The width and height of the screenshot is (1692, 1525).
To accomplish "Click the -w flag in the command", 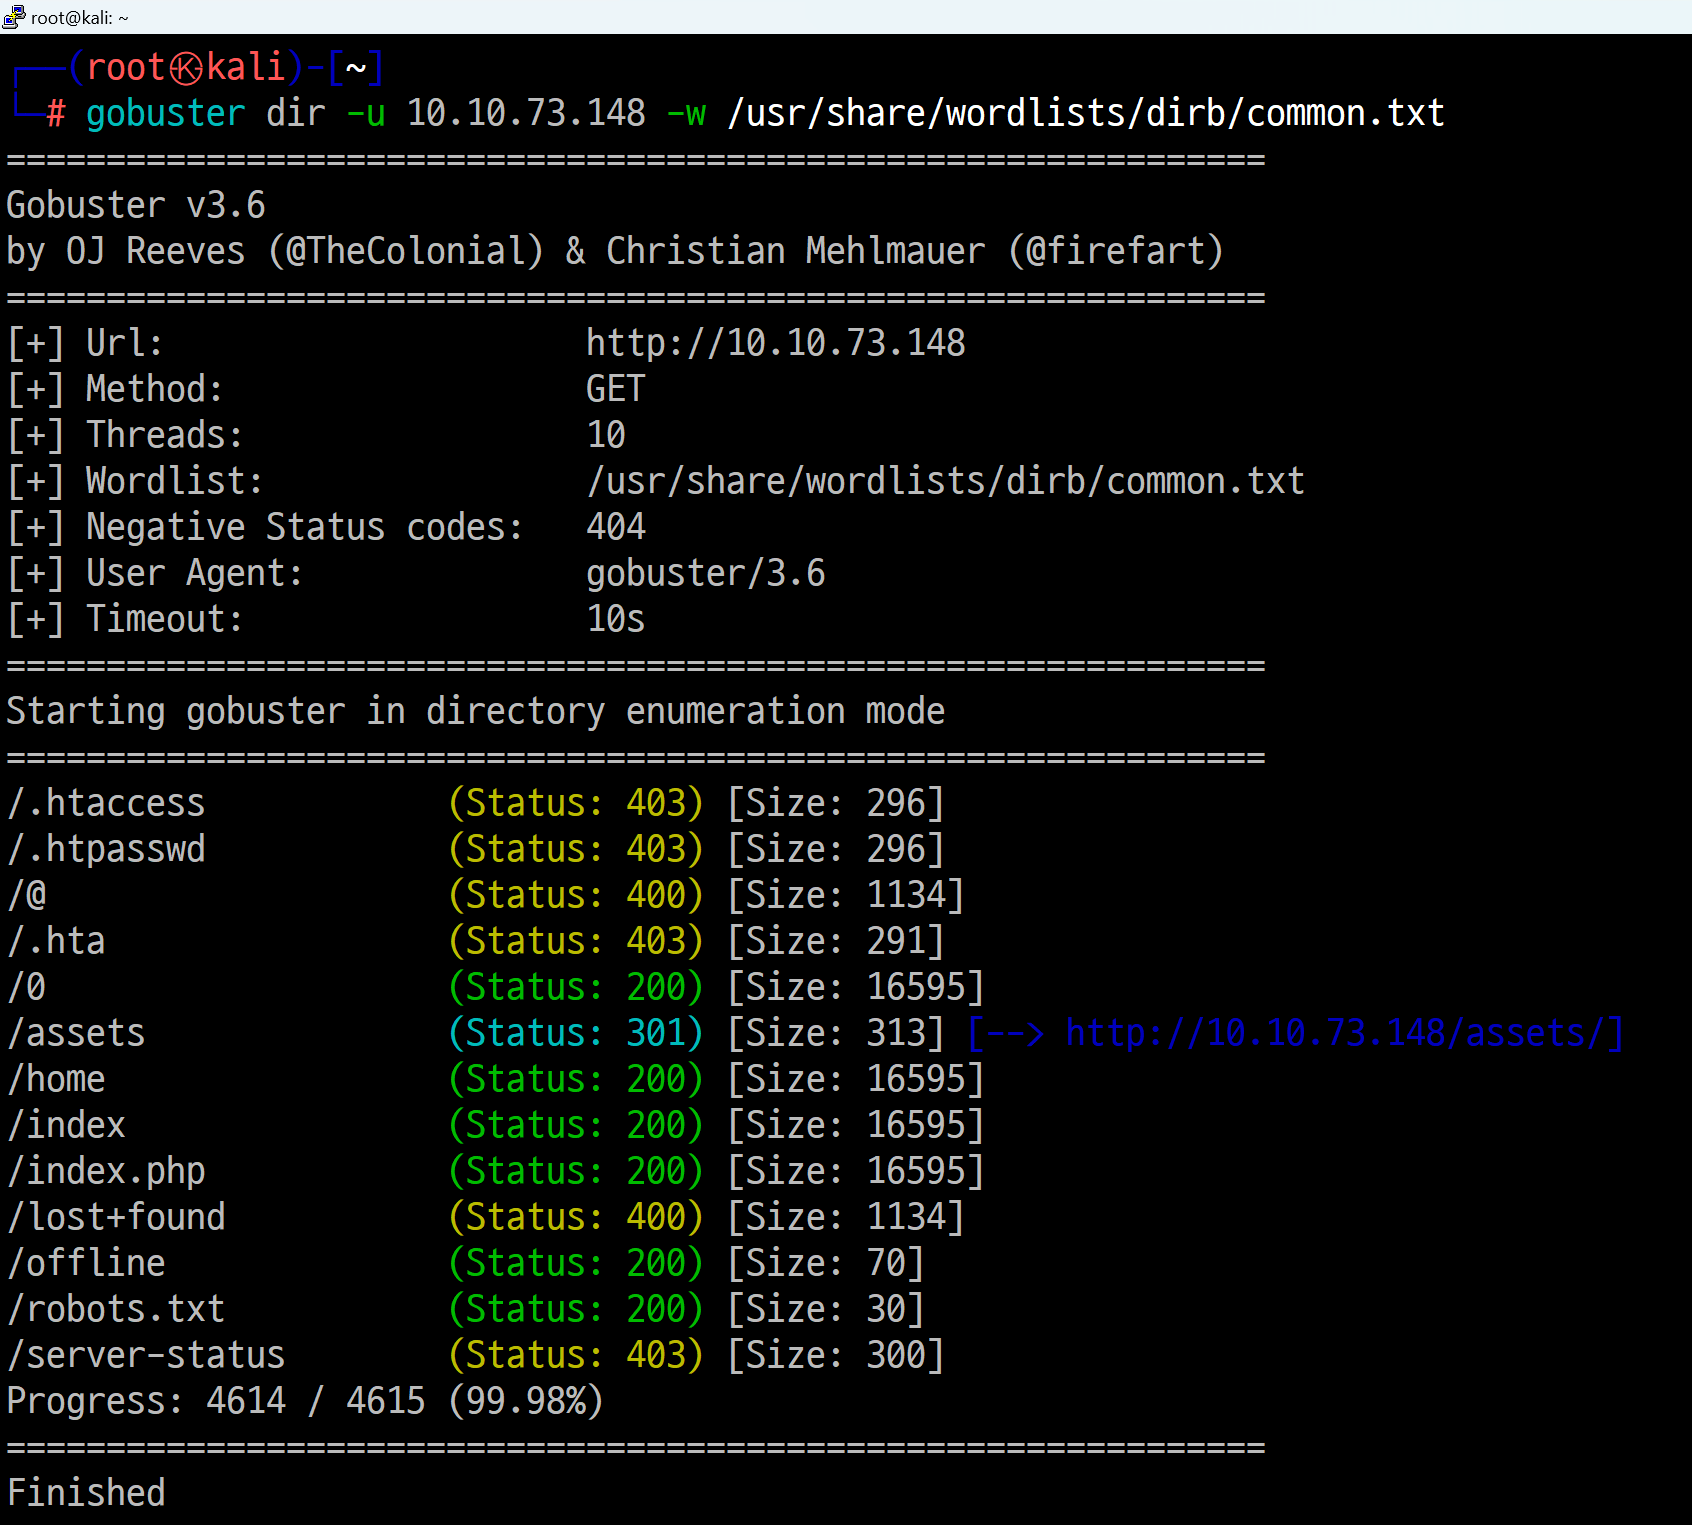I will 686,113.
